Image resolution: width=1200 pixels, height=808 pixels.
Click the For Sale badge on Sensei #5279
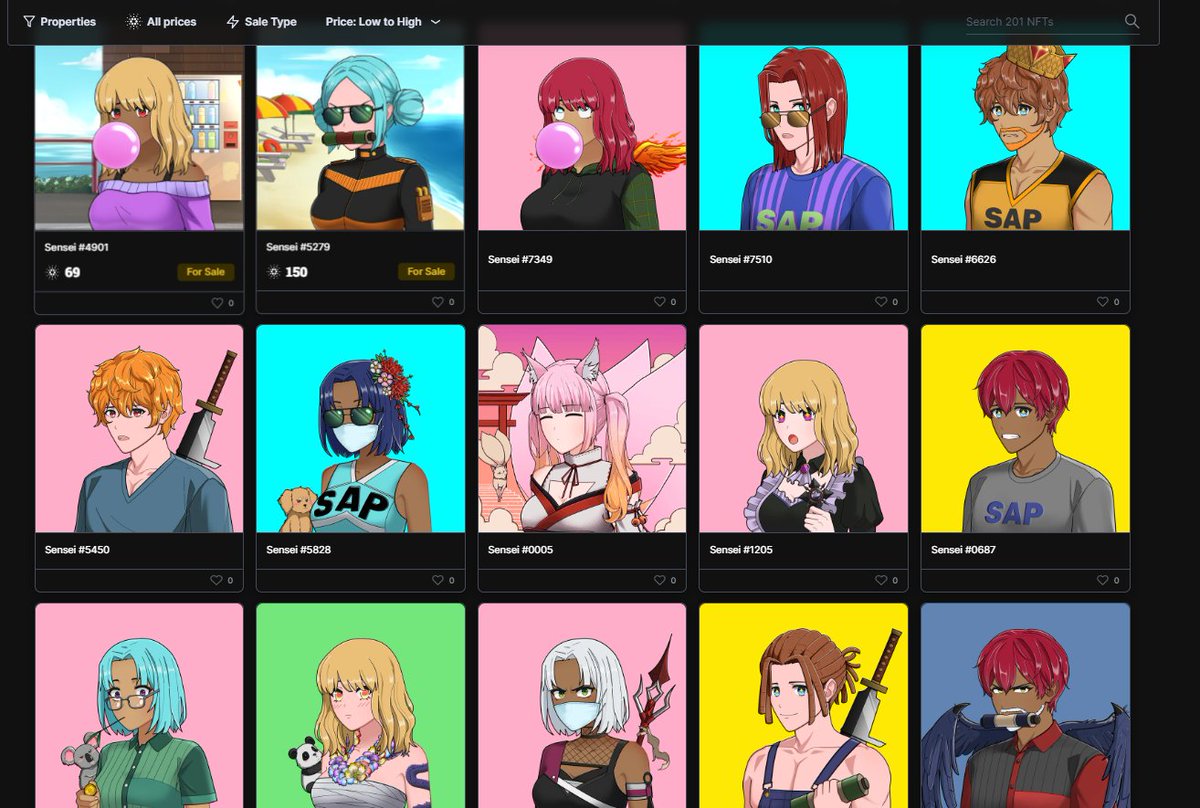pyautogui.click(x=427, y=272)
